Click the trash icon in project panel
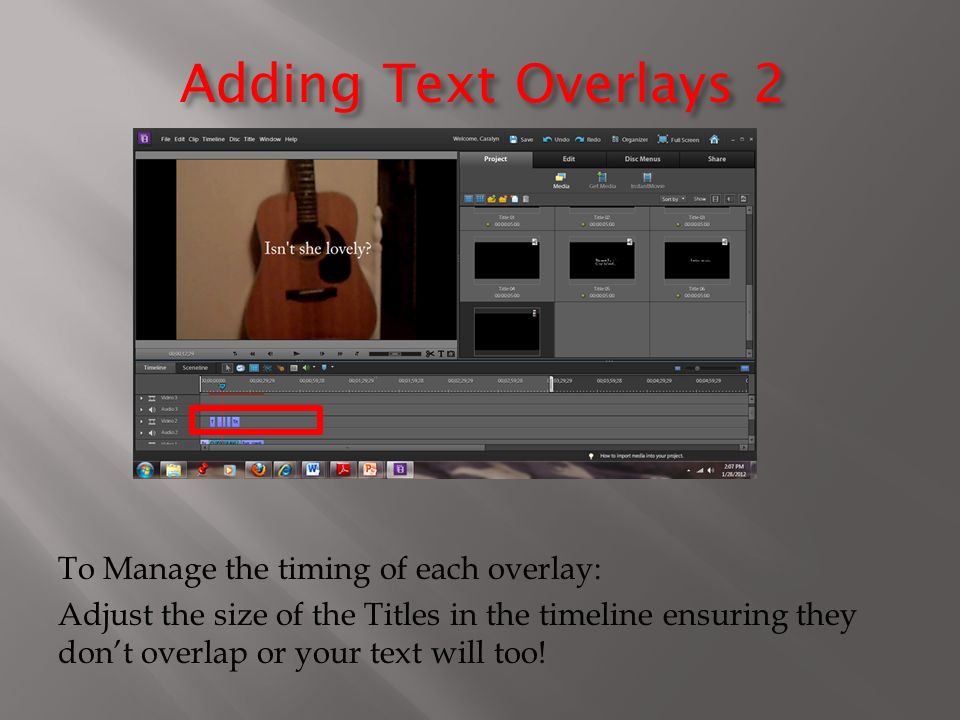The image size is (960, 720). click(526, 199)
